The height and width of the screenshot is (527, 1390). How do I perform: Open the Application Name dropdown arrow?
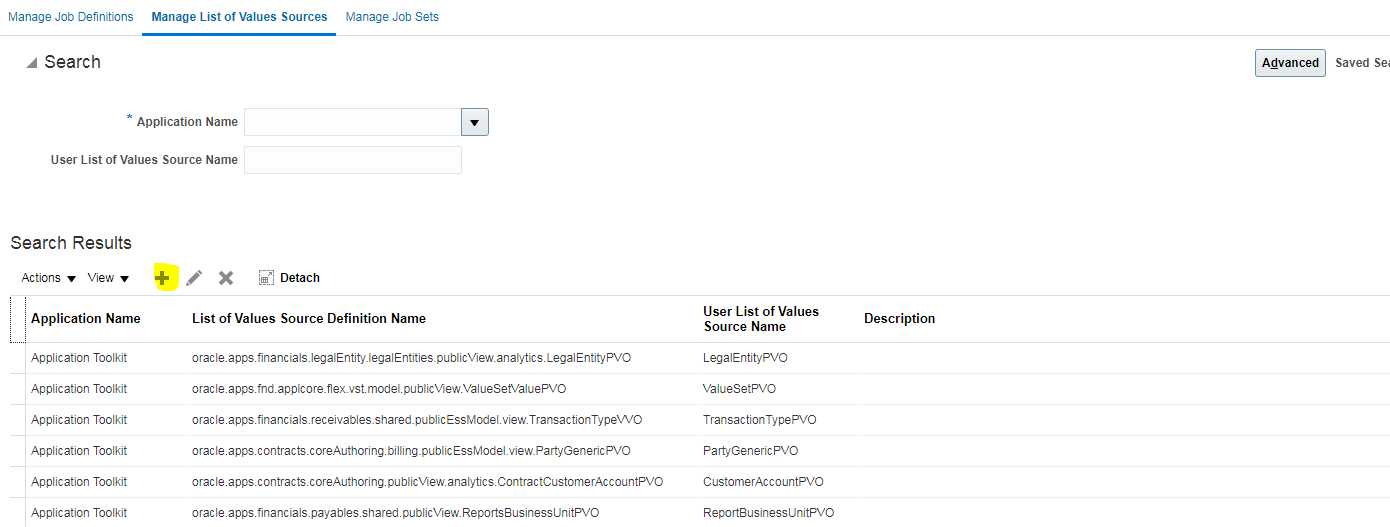click(x=474, y=122)
